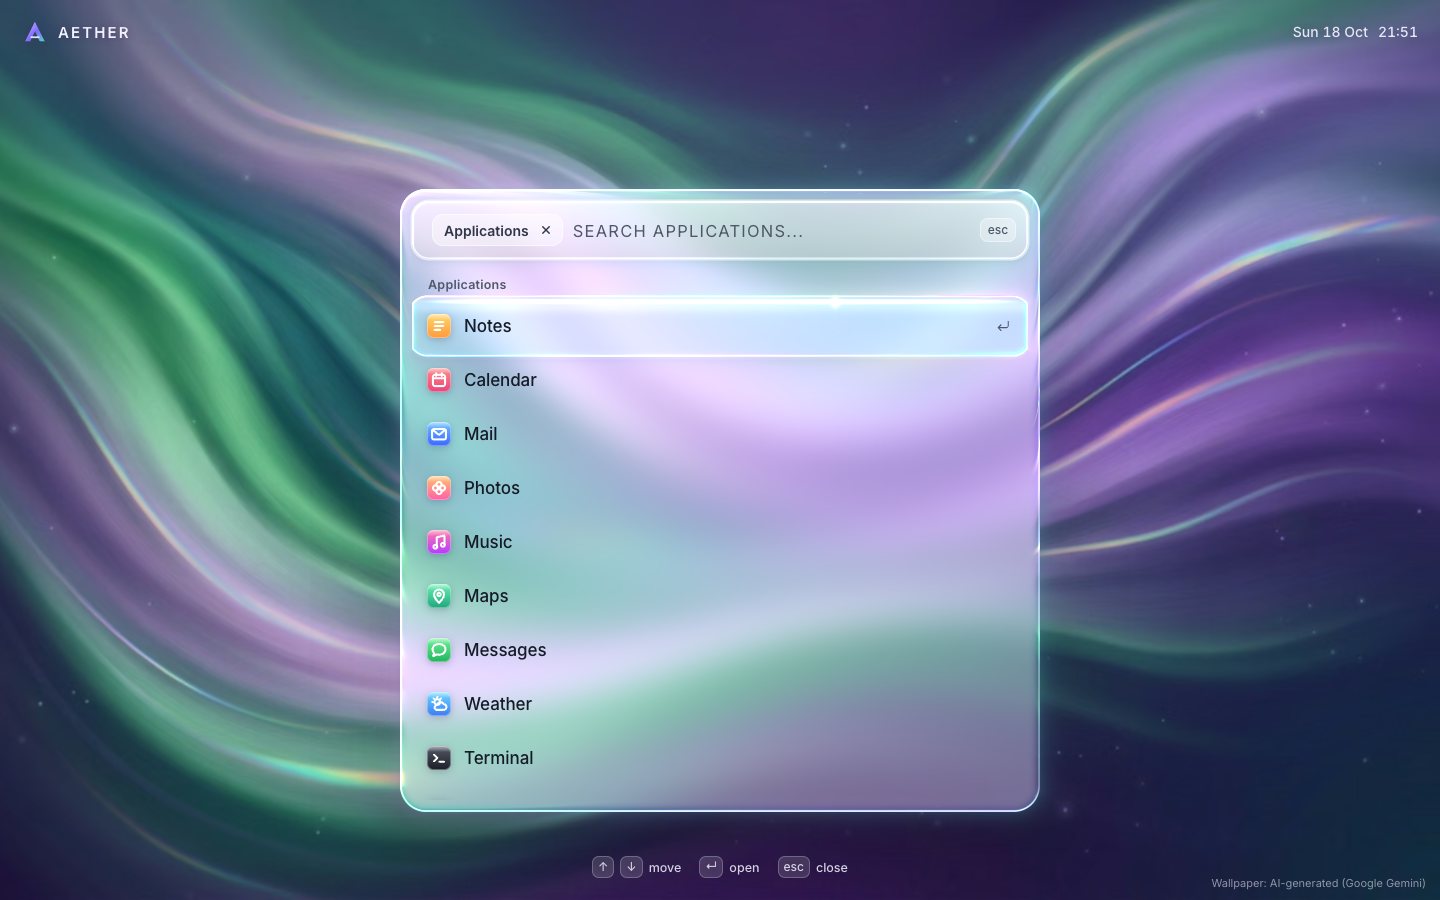Choose the "Messages" label
This screenshot has width=1440, height=900.
coord(505,650)
